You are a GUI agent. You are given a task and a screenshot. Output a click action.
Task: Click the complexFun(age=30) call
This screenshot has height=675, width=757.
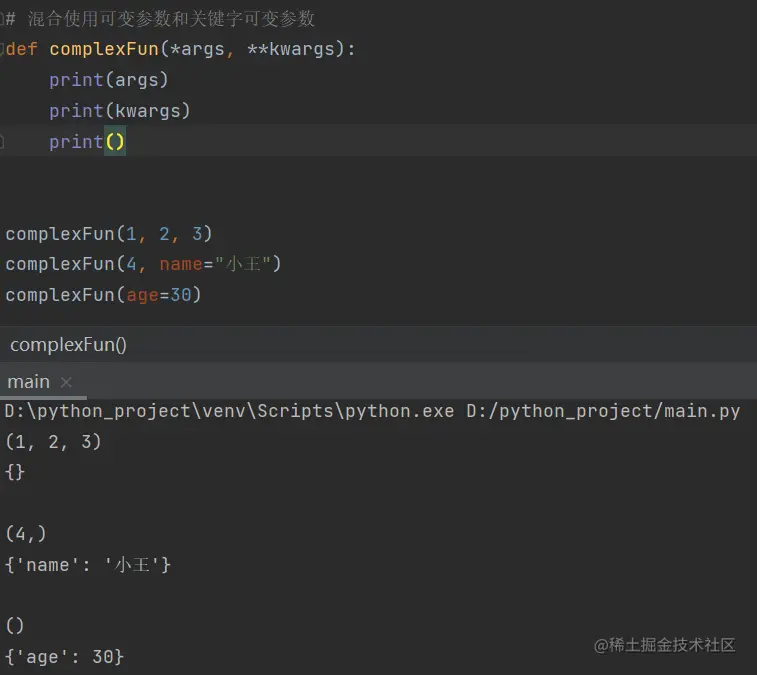pos(103,295)
